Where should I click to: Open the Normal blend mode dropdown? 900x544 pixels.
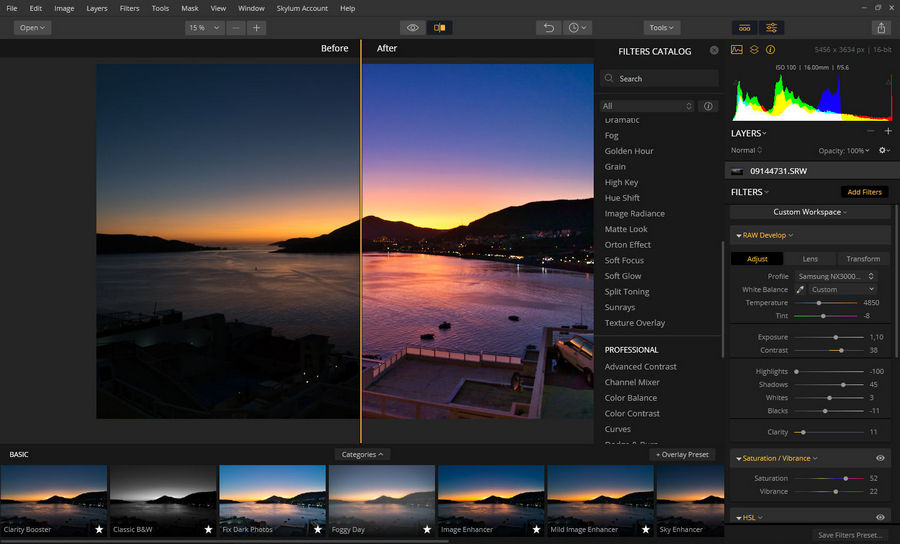[746, 150]
